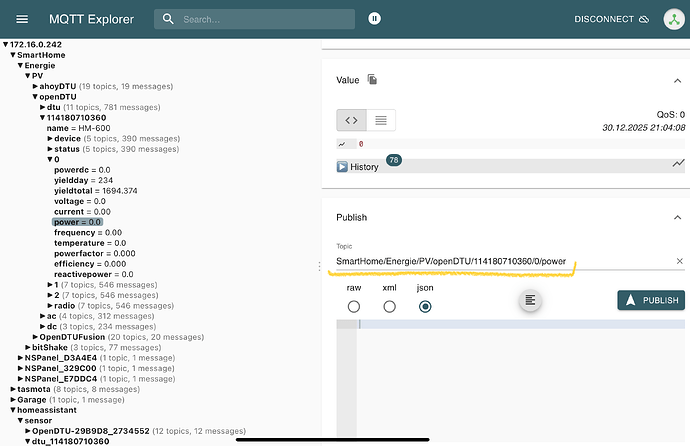Pause updates with the pause button
The width and height of the screenshot is (690, 446).
tap(374, 18)
